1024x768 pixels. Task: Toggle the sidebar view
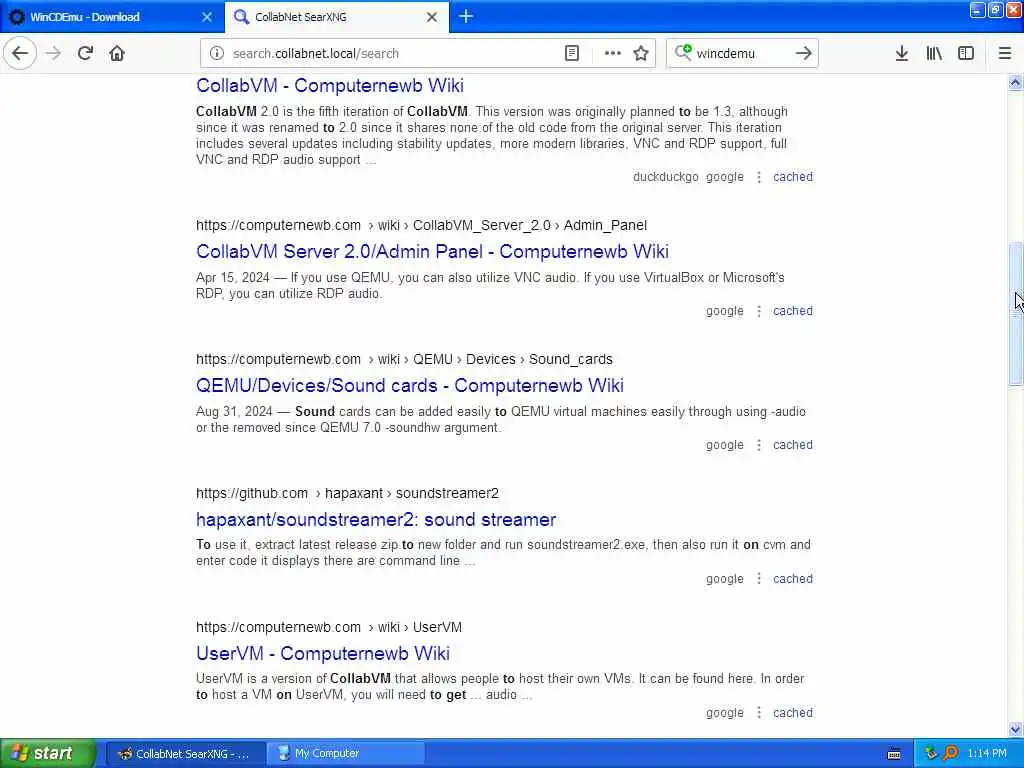(966, 53)
